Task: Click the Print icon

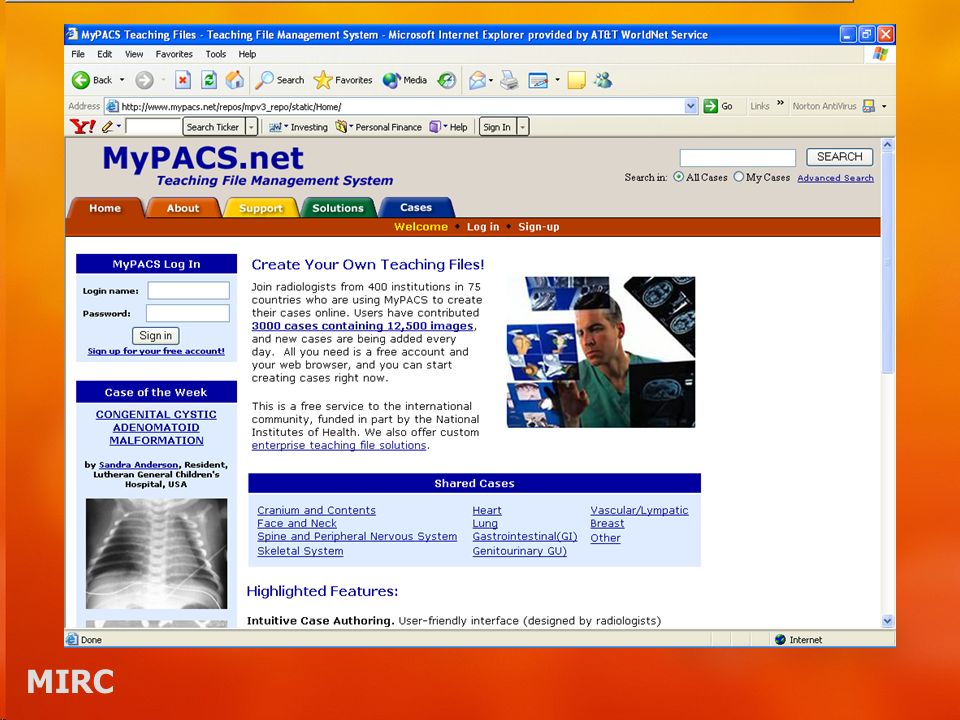Action: (509, 80)
